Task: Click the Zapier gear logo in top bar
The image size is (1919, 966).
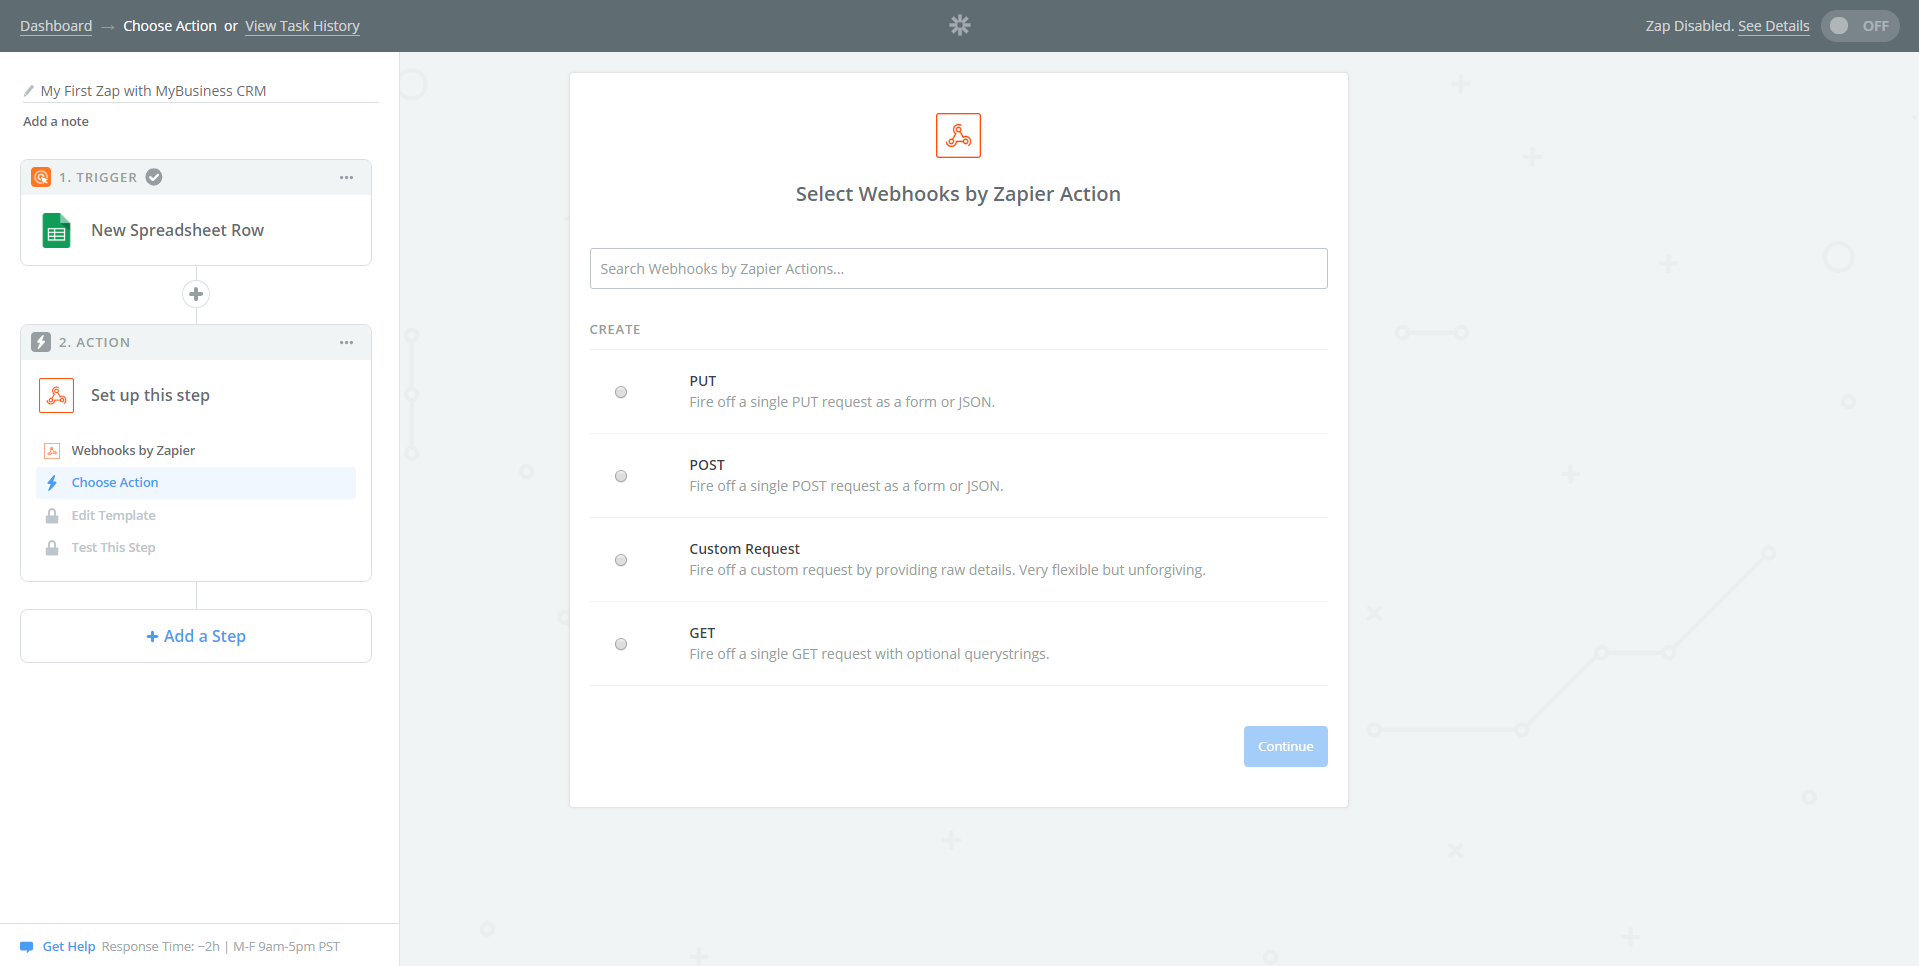Action: pyautogui.click(x=960, y=25)
